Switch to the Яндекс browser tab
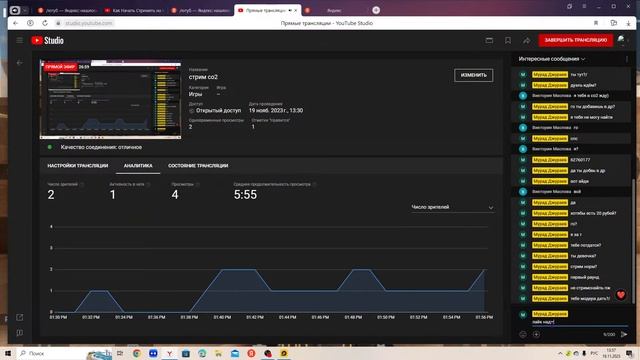640x360 pixels. tap(335, 11)
